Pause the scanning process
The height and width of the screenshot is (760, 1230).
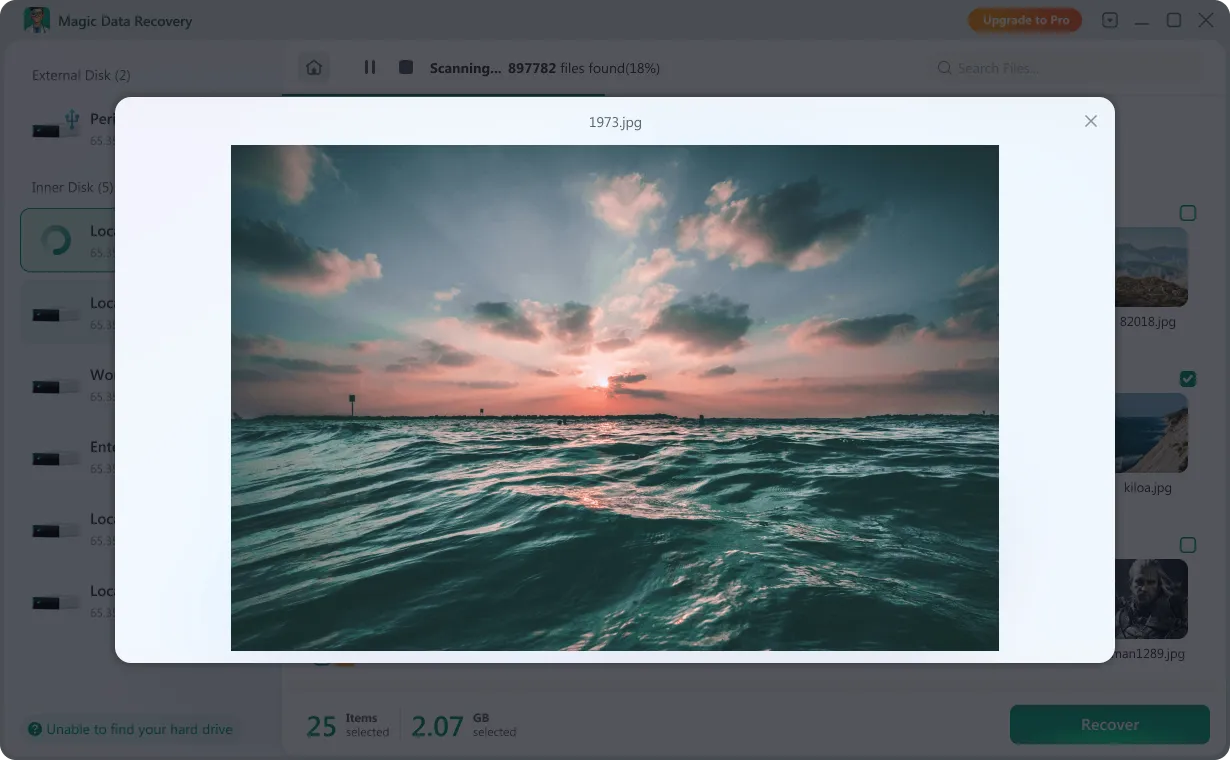click(370, 67)
